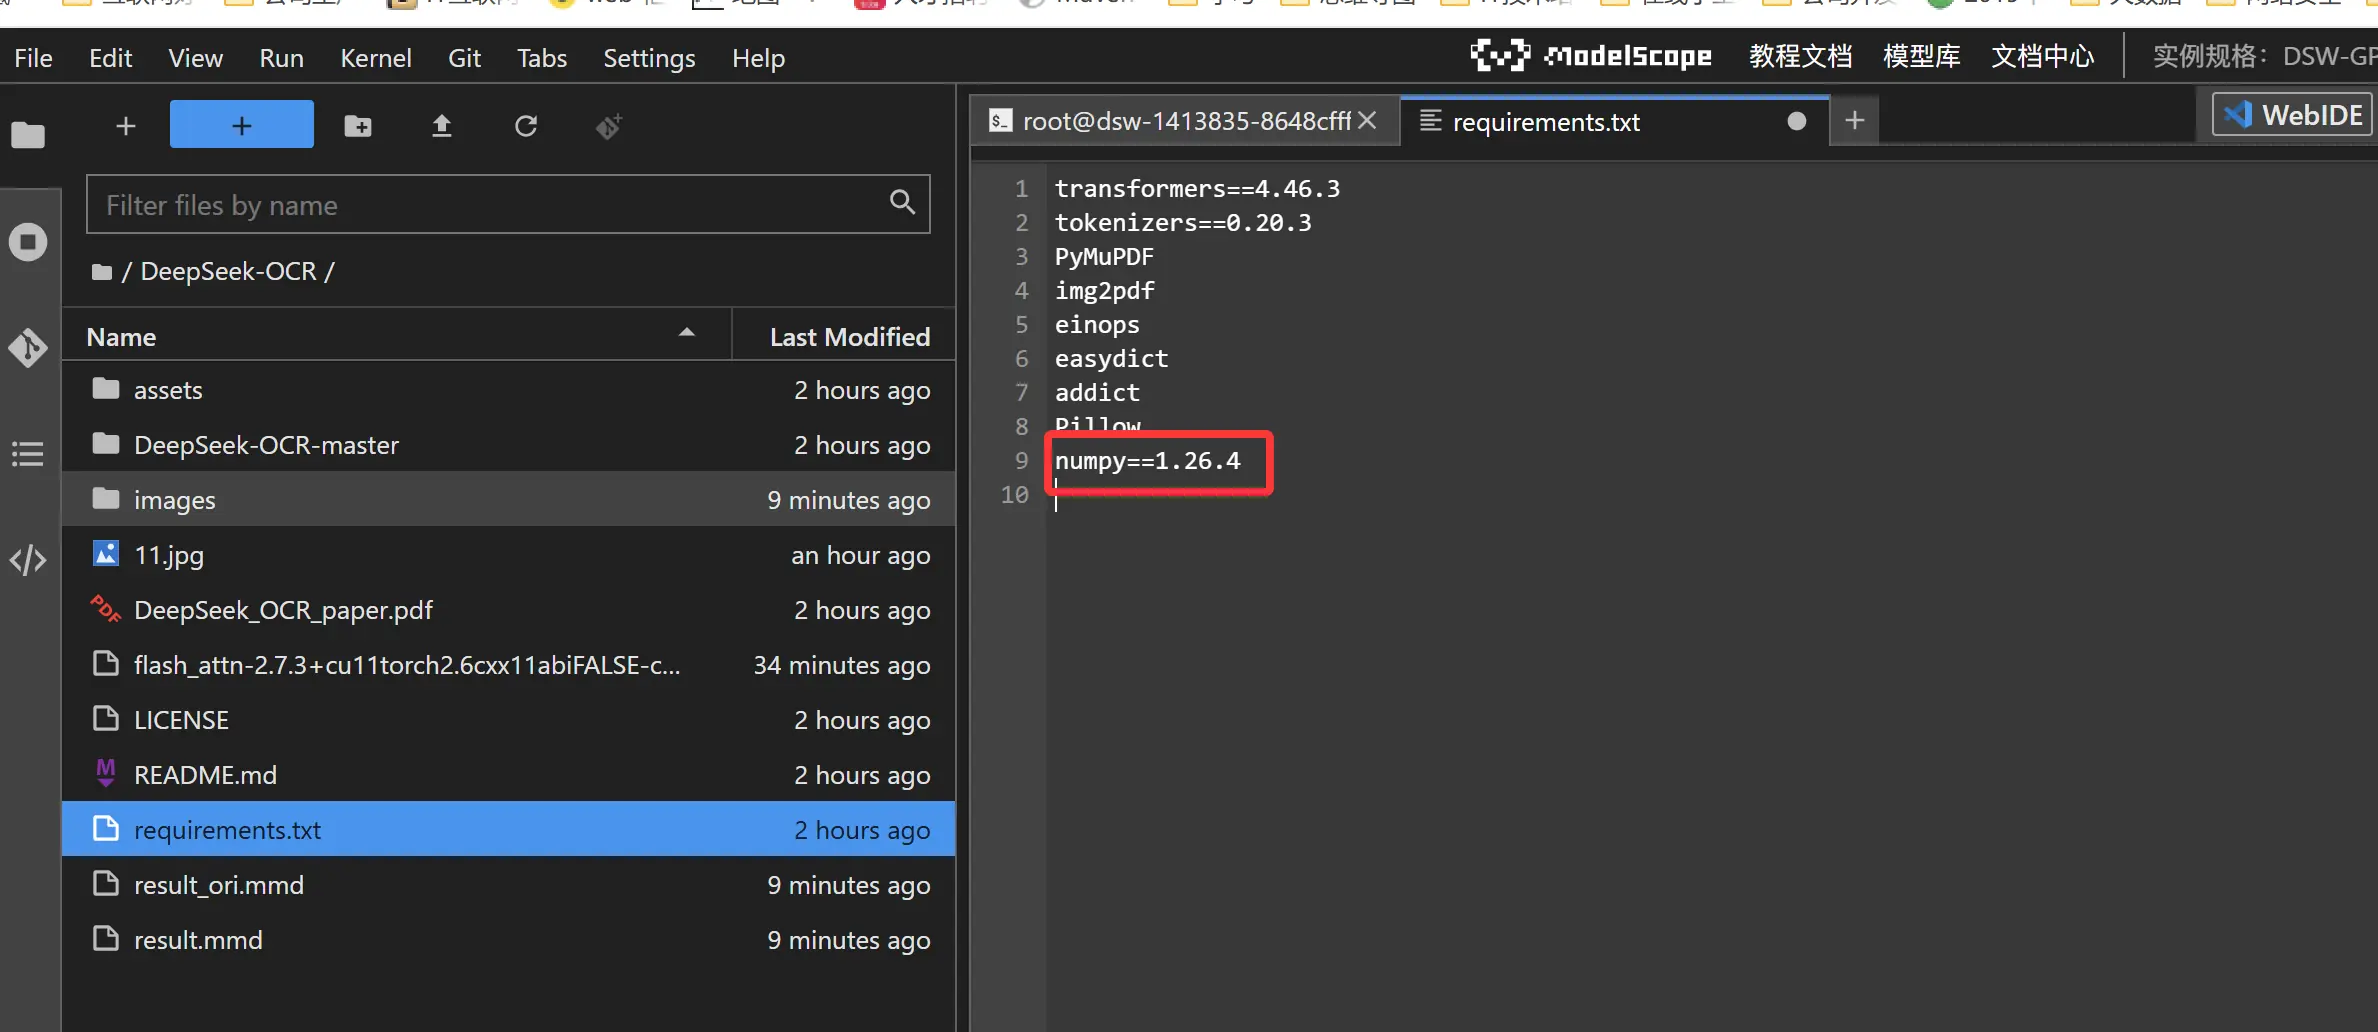Open the File menu
This screenshot has width=2378, height=1032.
(x=33, y=58)
